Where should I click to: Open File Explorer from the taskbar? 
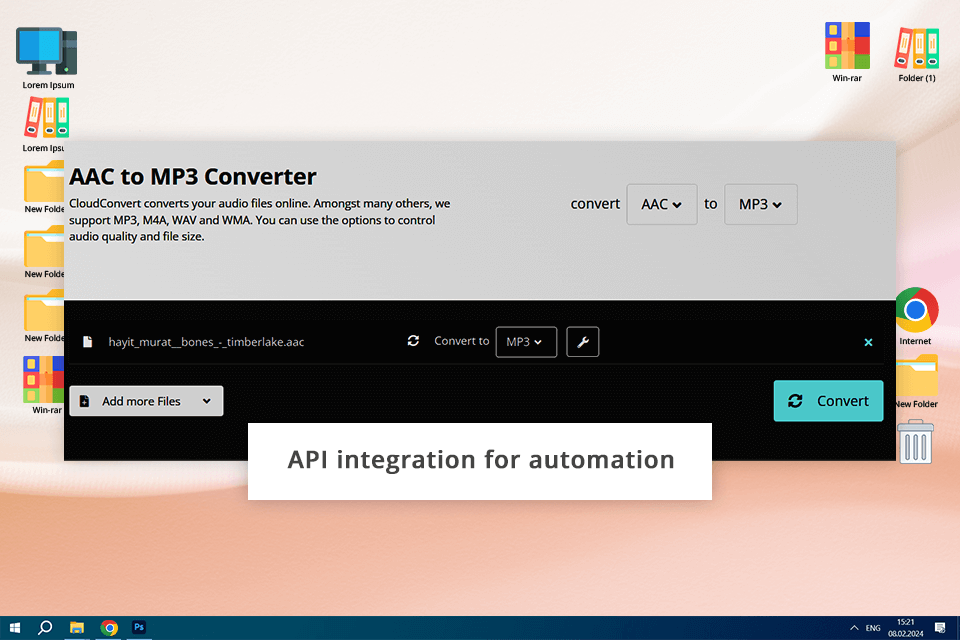pyautogui.click(x=77, y=628)
